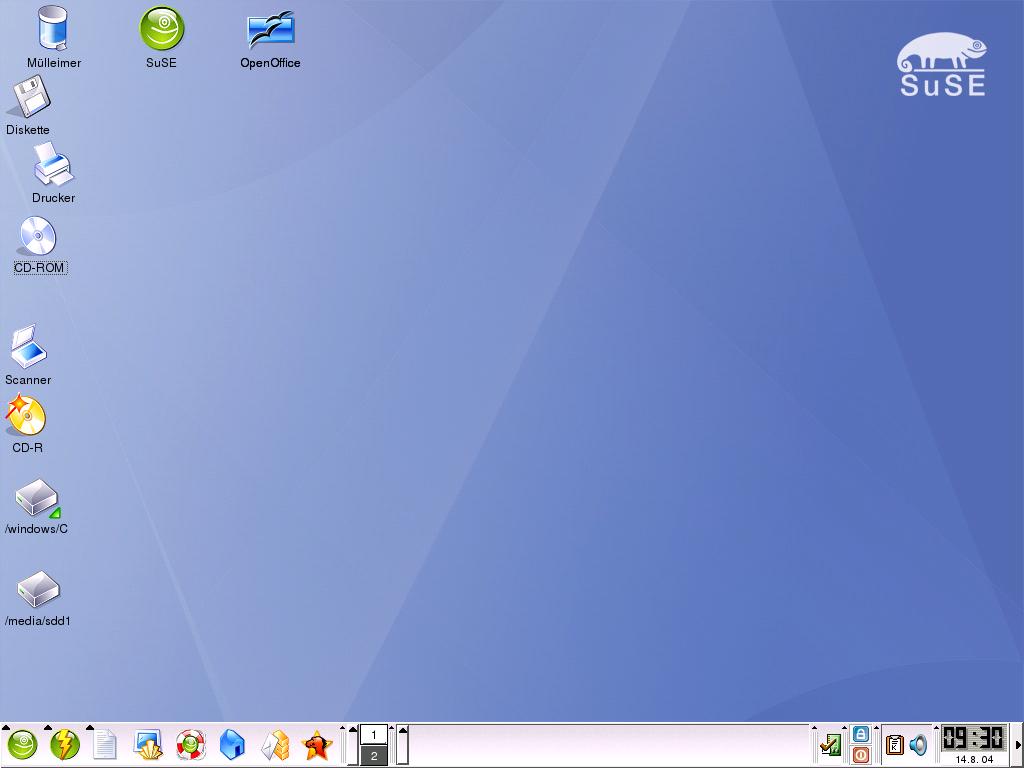This screenshot has width=1024, height=768.
Task: Click the CD-R burner icon
Action: click(26, 416)
